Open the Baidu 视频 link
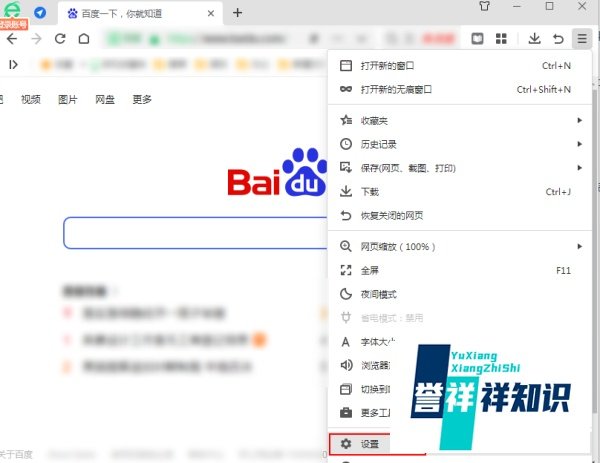This screenshot has height=463, width=600. [31, 99]
